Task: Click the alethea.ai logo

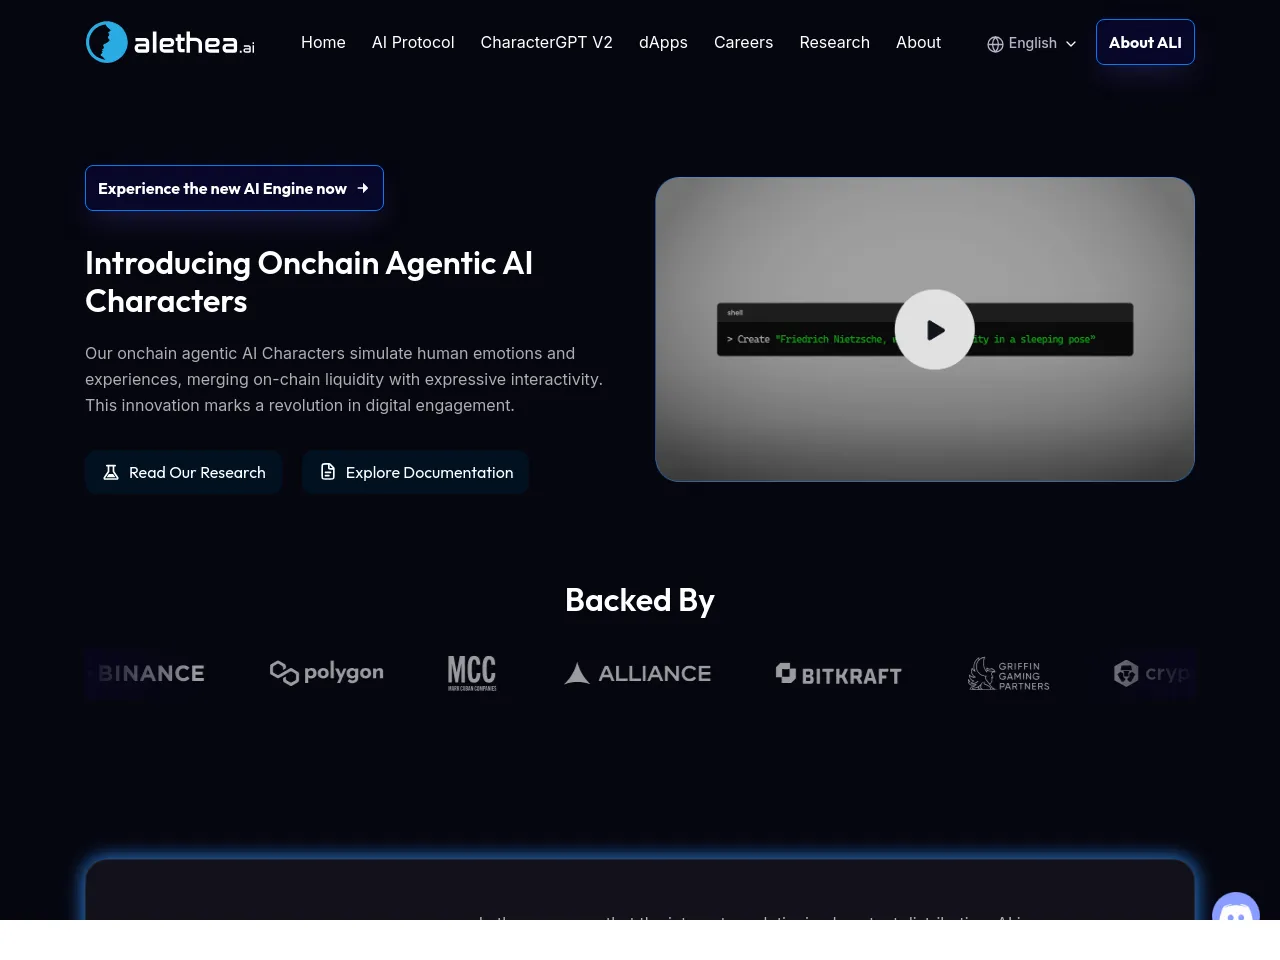Action: point(170,42)
